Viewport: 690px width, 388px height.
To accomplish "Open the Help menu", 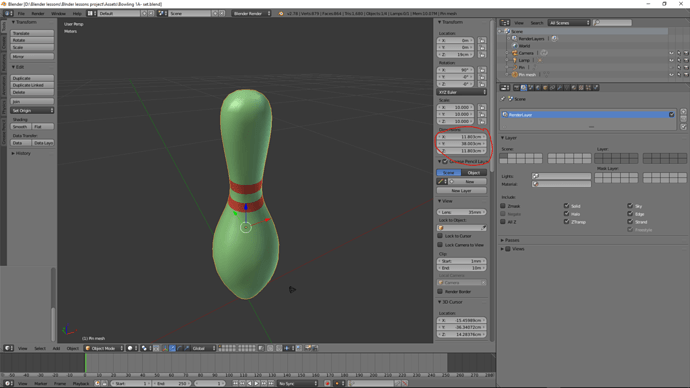I will click(77, 14).
